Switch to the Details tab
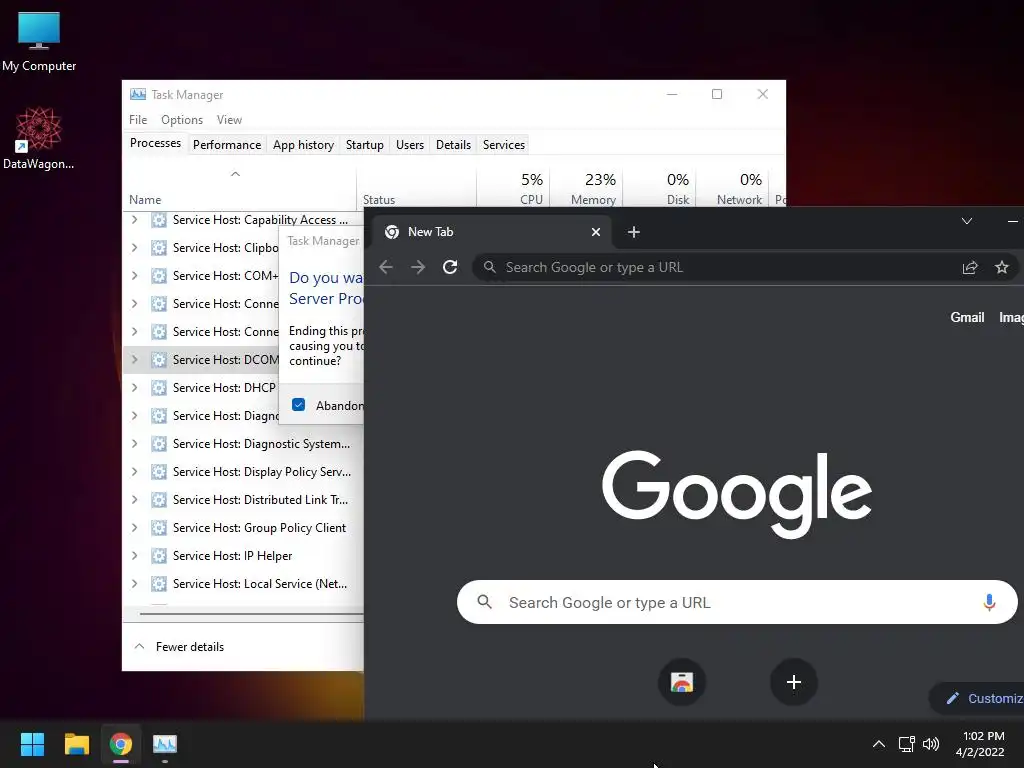The image size is (1024, 768). pos(453,145)
